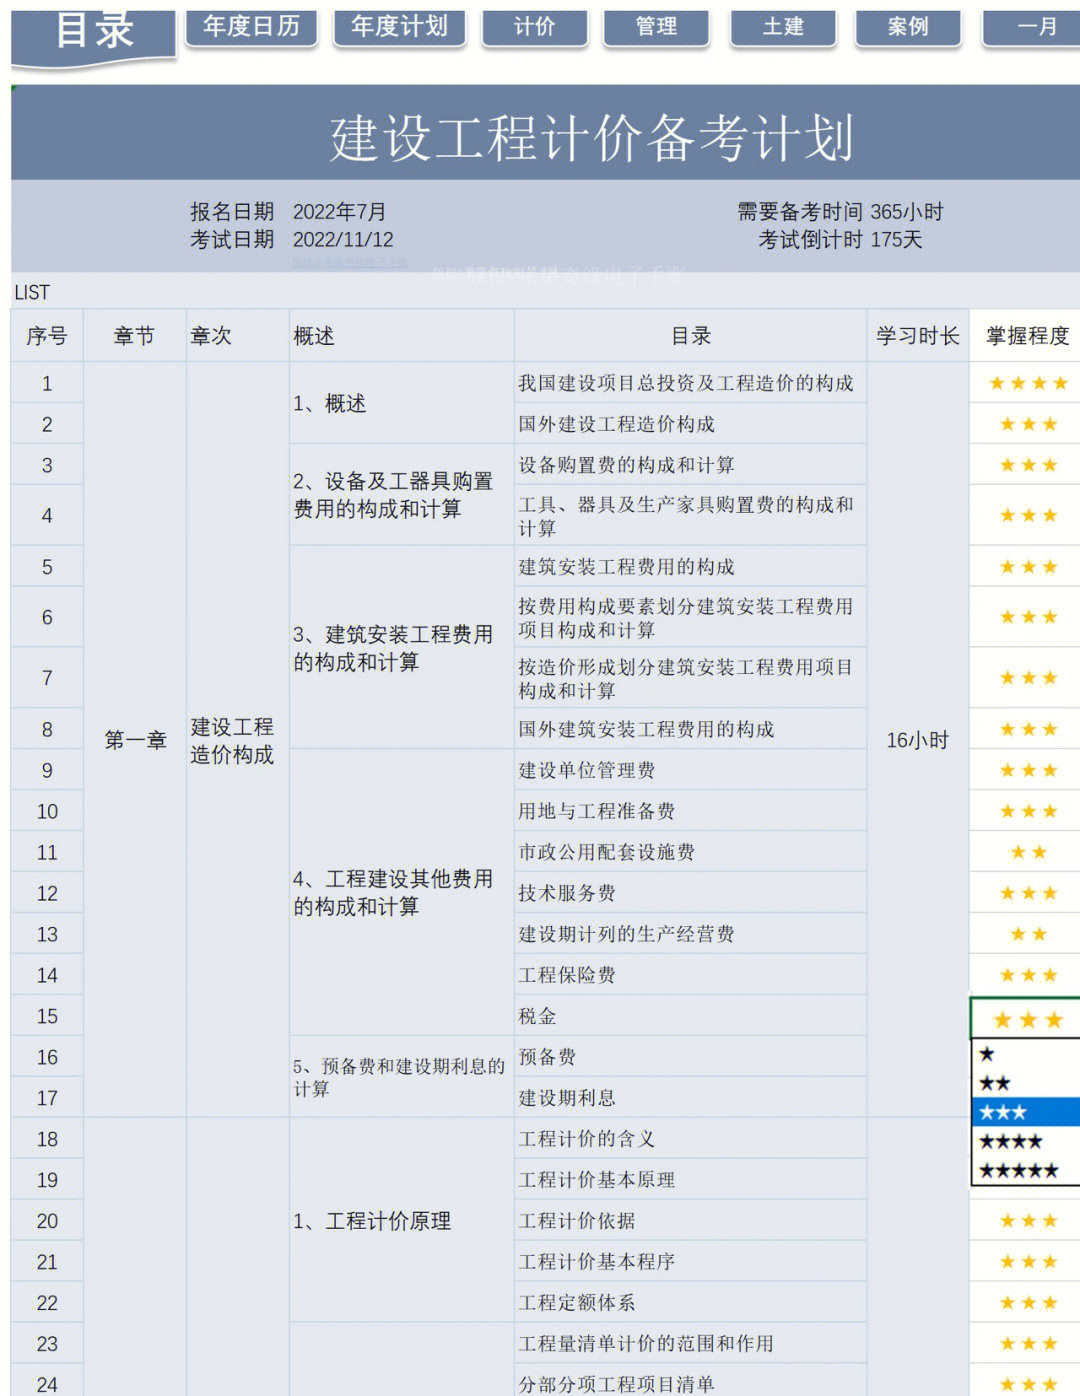This screenshot has height=1396, width=1080.
Task: Select the 2022年7月 registration date cell
Action: coord(339,212)
